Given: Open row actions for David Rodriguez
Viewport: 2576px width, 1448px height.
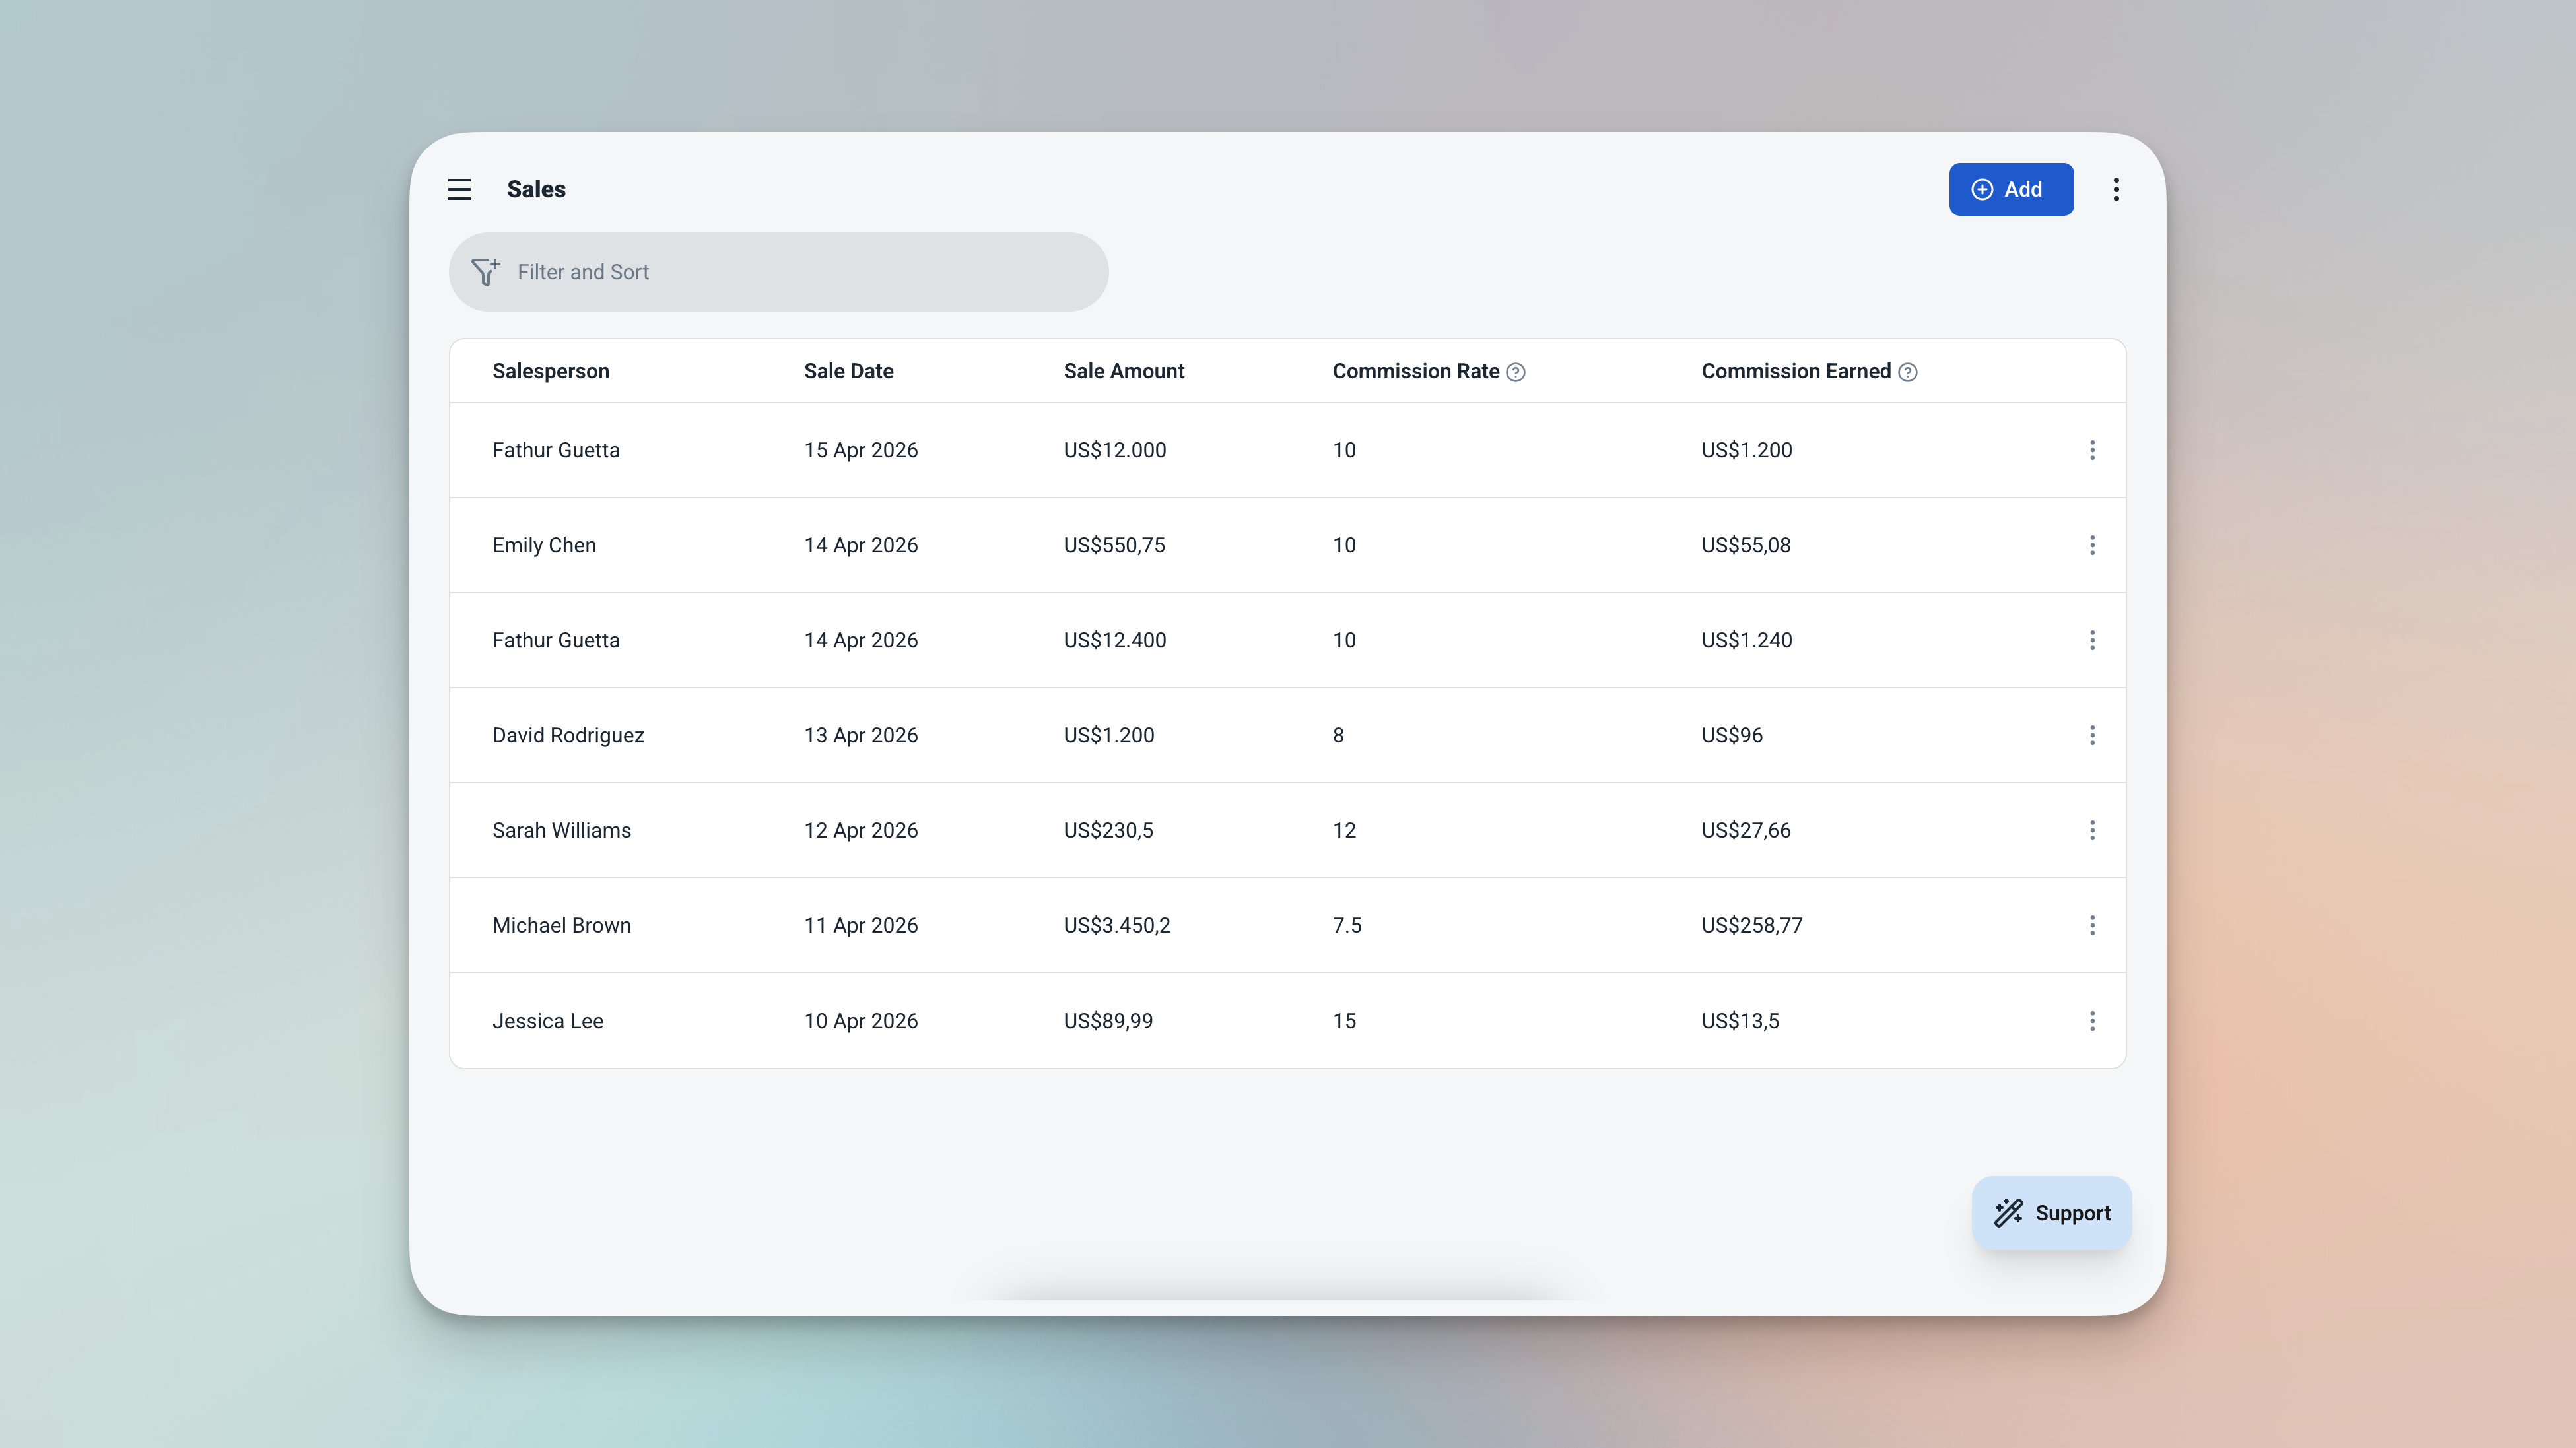Looking at the screenshot, I should [2092, 735].
